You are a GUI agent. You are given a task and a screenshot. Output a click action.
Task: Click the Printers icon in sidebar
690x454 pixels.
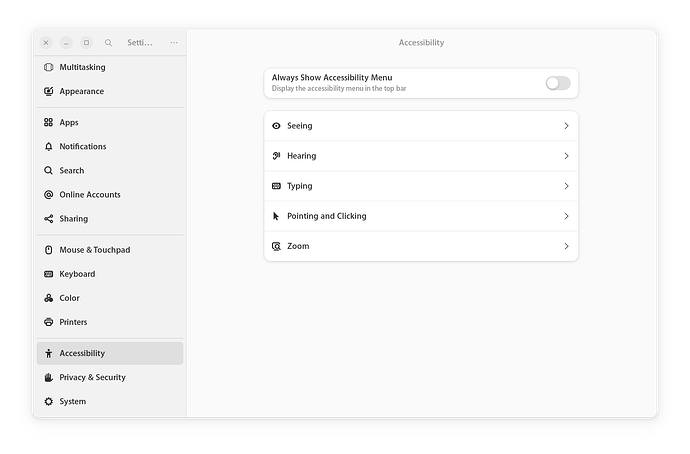49,322
